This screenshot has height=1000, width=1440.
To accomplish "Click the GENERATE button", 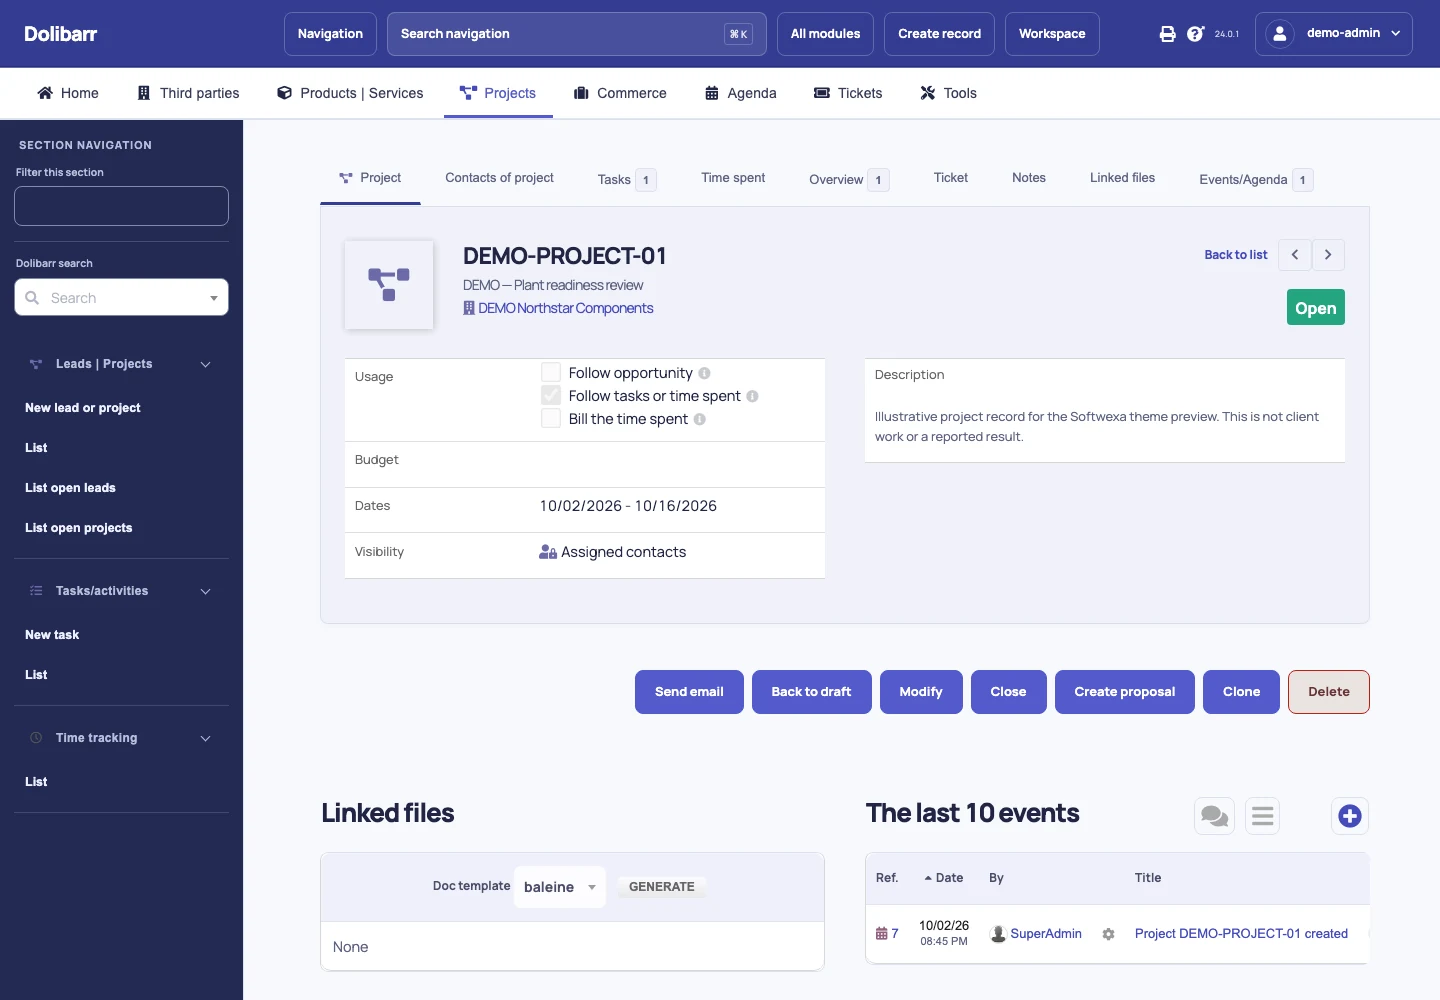I will pos(661,887).
